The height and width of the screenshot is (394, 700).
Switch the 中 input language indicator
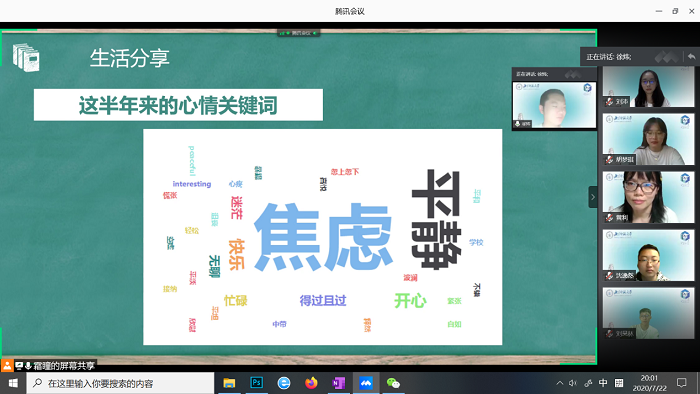(603, 383)
